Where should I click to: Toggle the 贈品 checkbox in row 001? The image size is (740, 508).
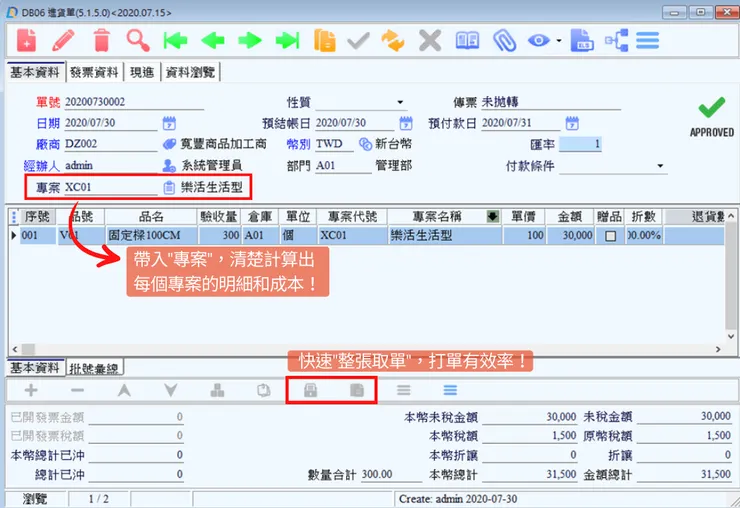coord(610,236)
